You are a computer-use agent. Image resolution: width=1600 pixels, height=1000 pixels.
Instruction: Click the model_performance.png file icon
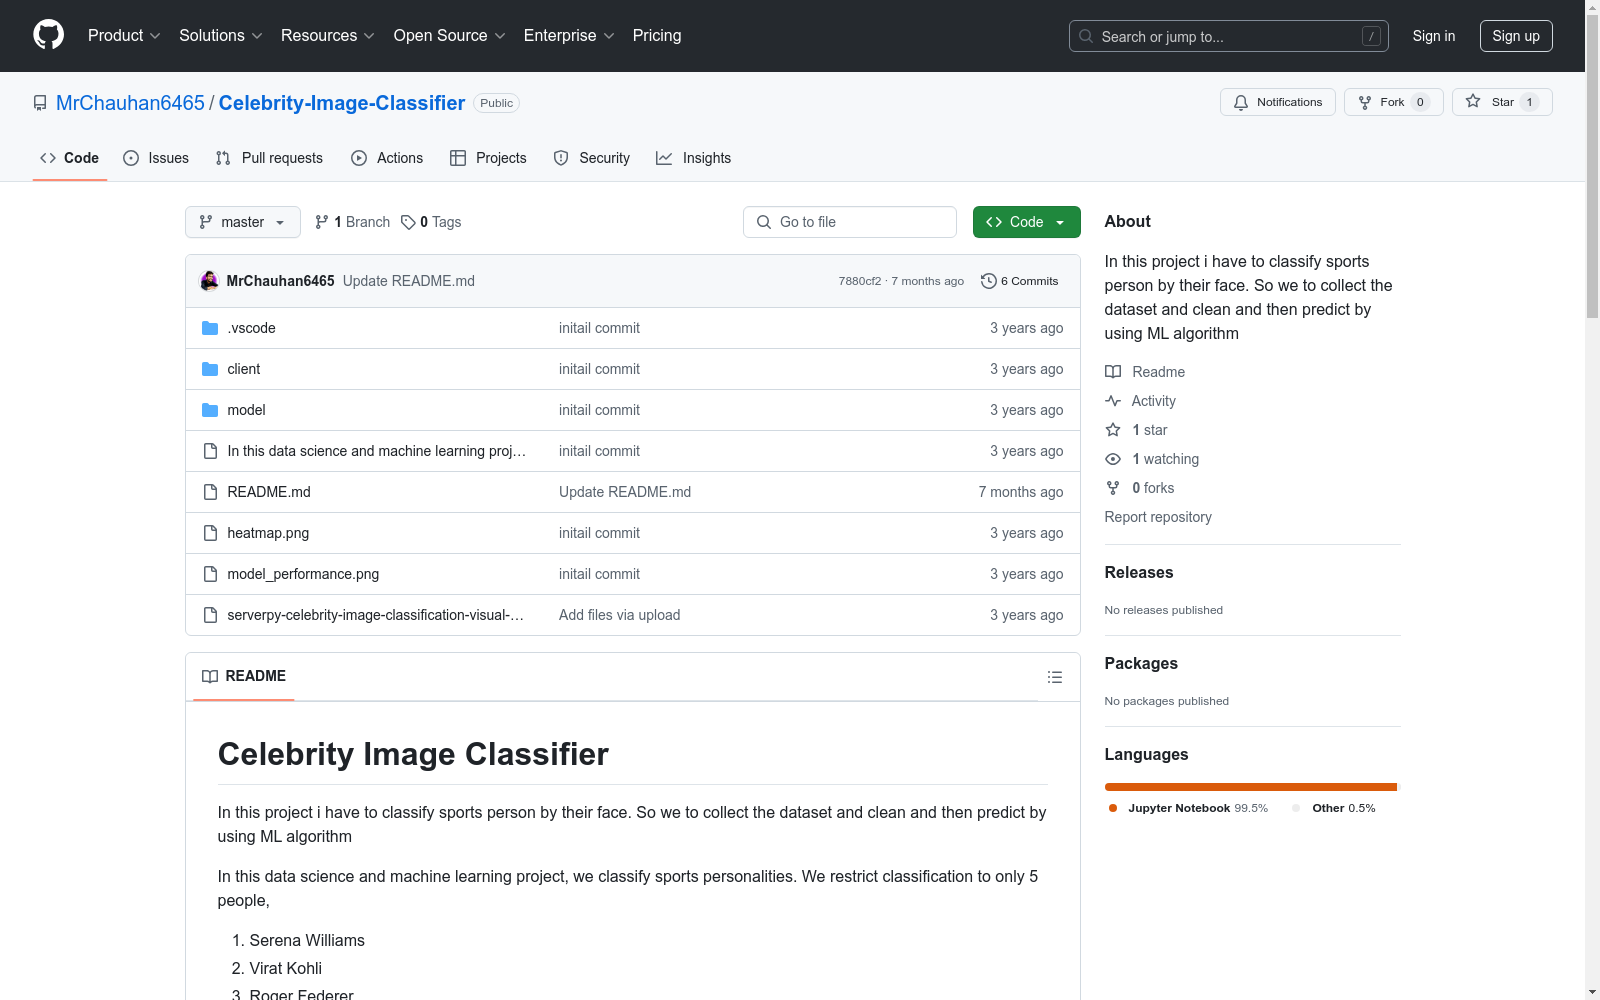click(x=210, y=574)
